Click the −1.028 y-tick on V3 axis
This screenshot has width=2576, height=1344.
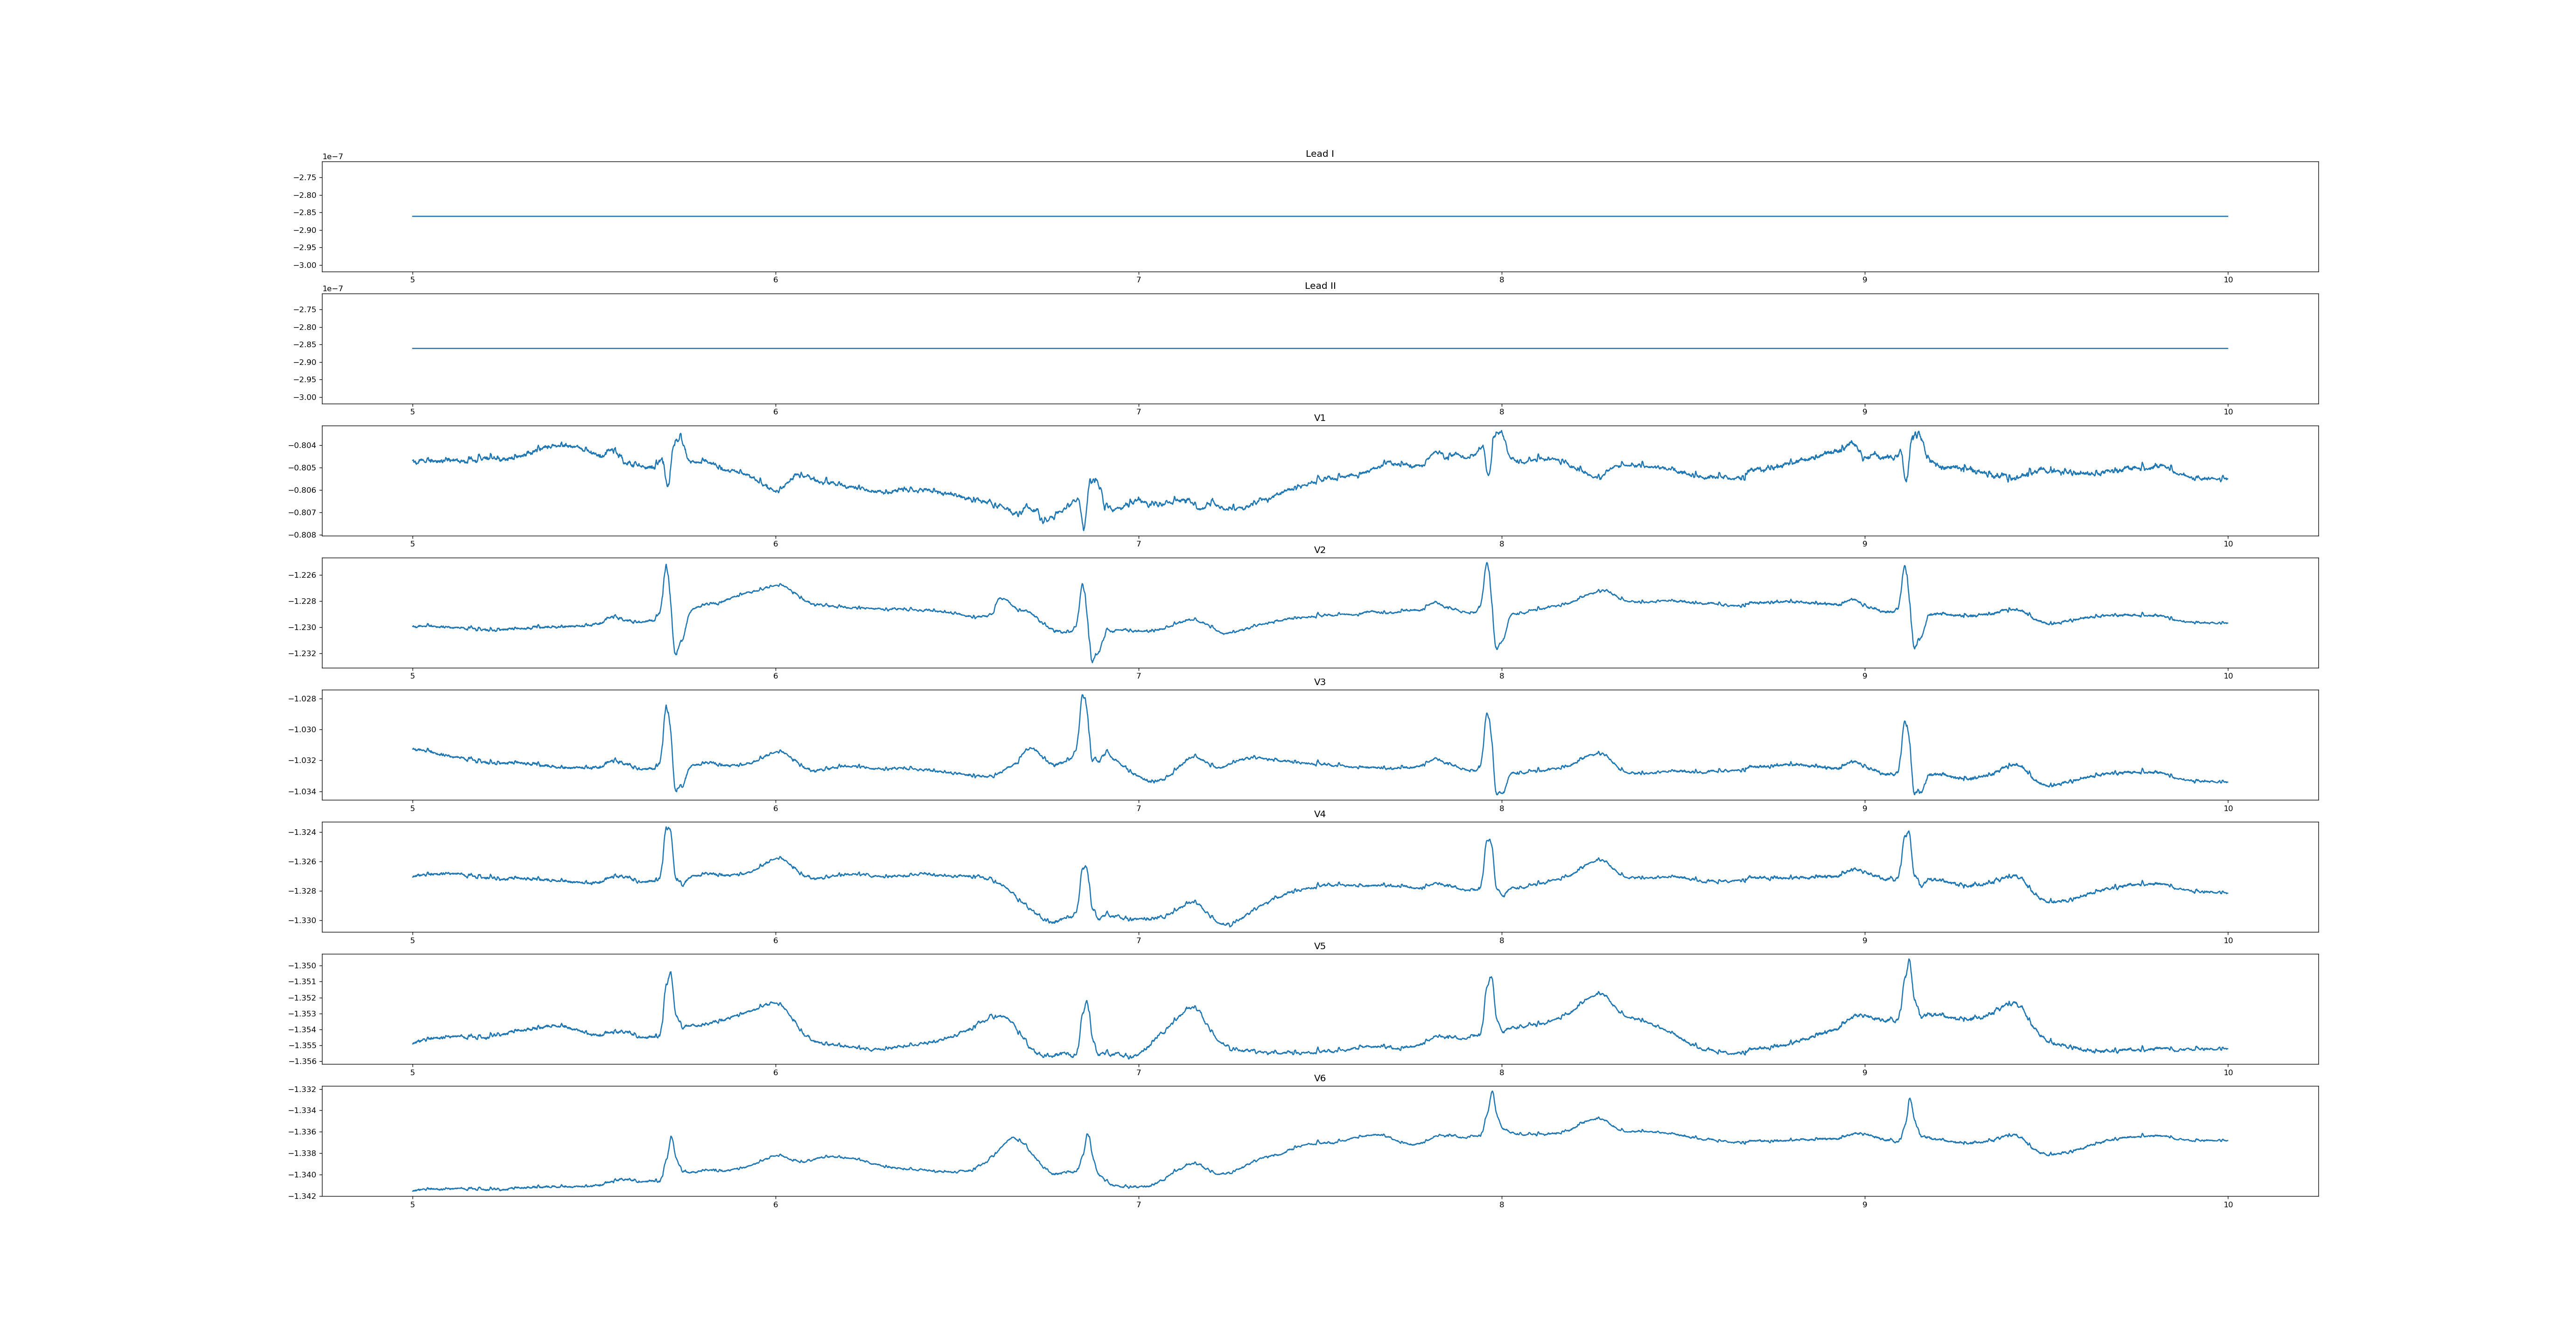[303, 699]
